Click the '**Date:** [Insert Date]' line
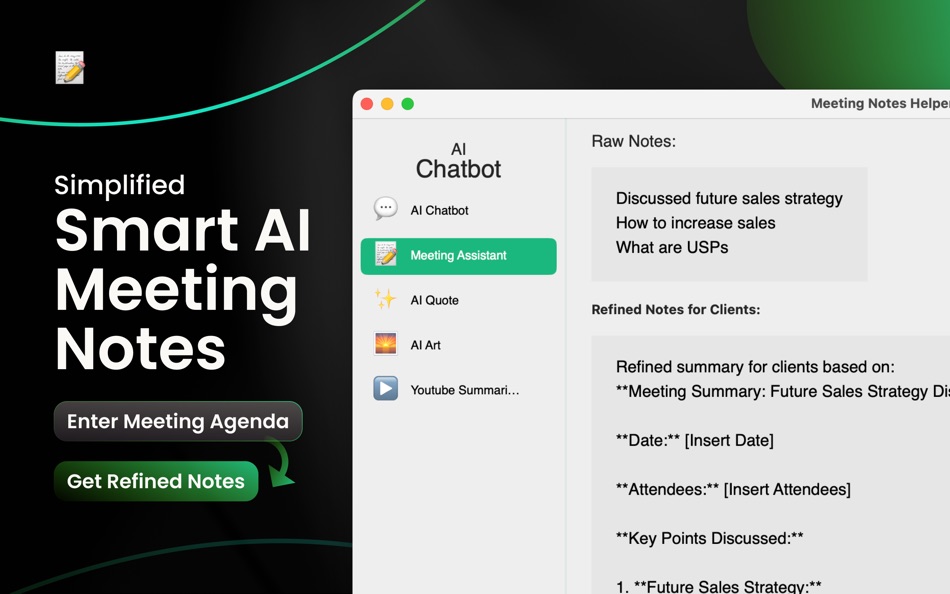The image size is (950, 594). tap(695, 441)
